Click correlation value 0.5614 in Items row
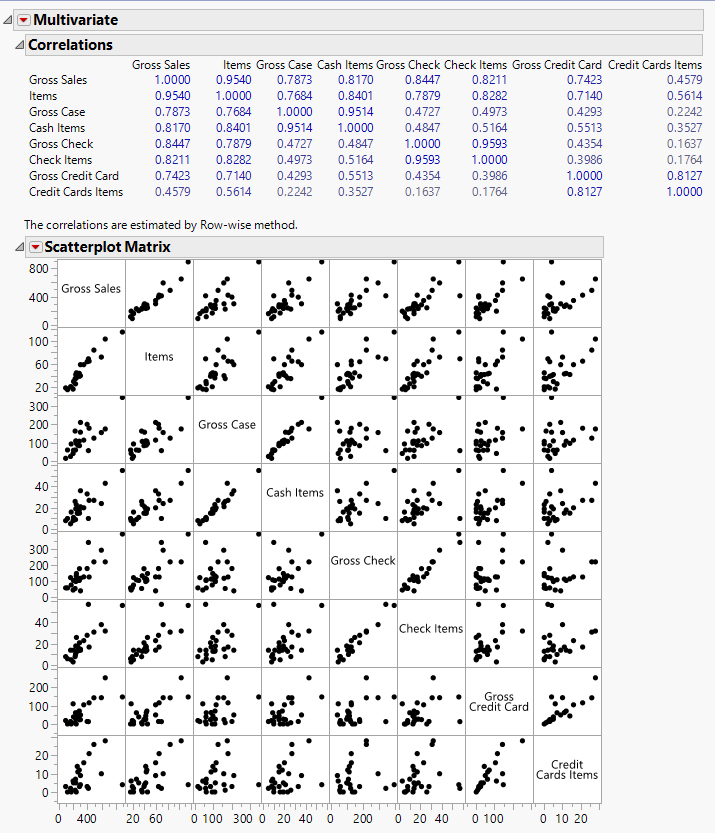 click(684, 96)
